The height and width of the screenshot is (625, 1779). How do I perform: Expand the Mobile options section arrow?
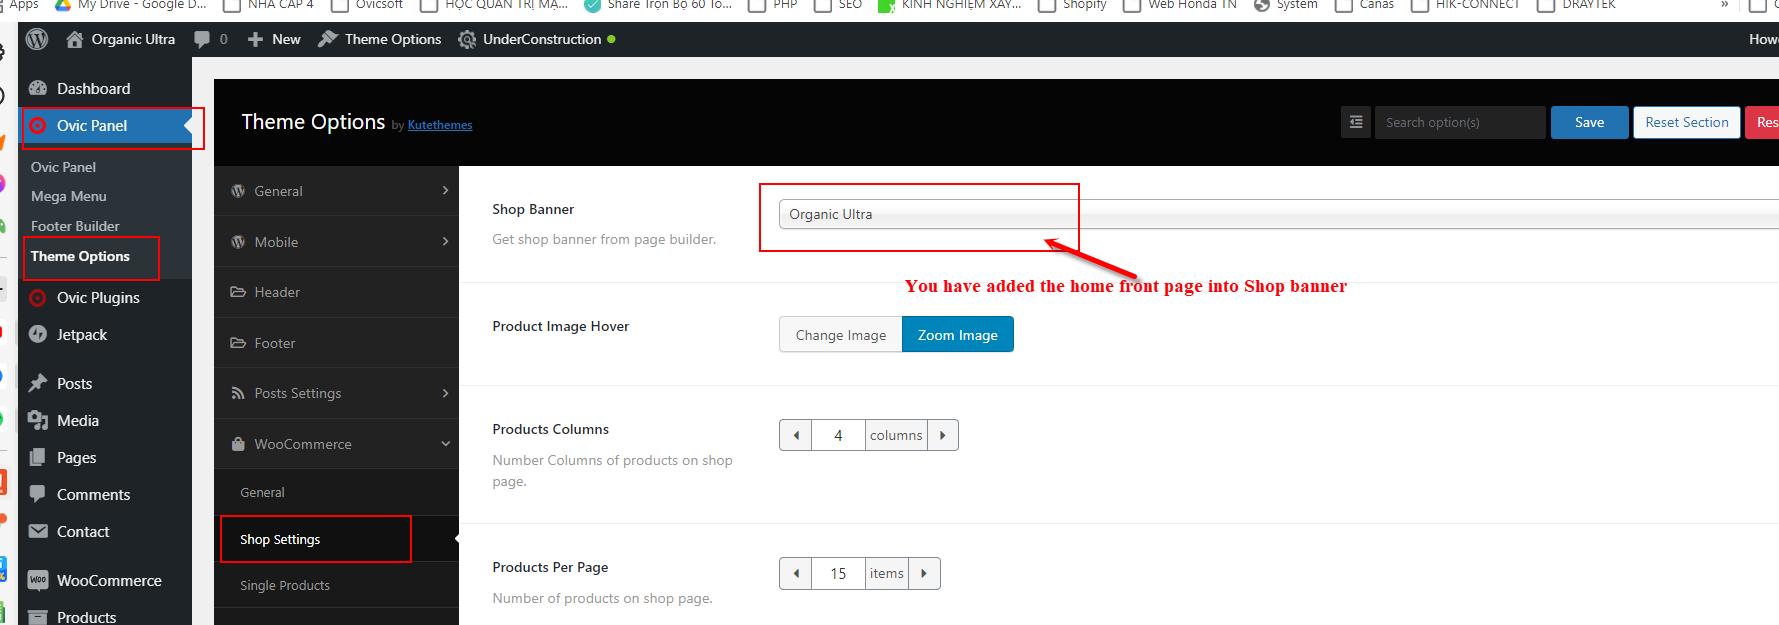445,241
